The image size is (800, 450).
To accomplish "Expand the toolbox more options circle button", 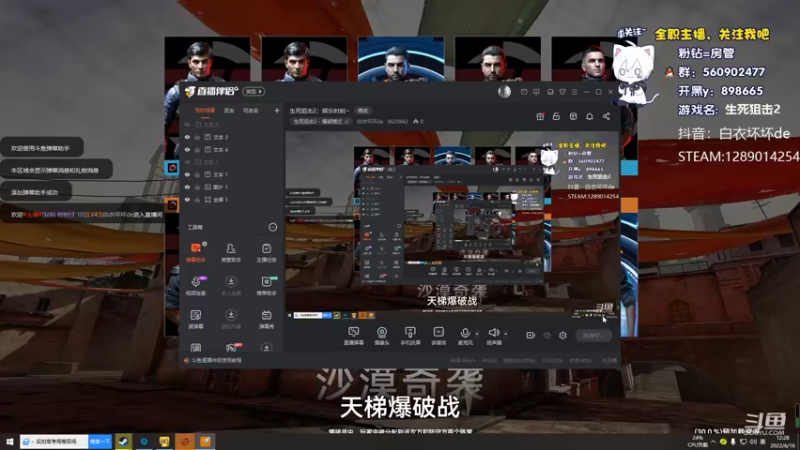I will coord(273,227).
